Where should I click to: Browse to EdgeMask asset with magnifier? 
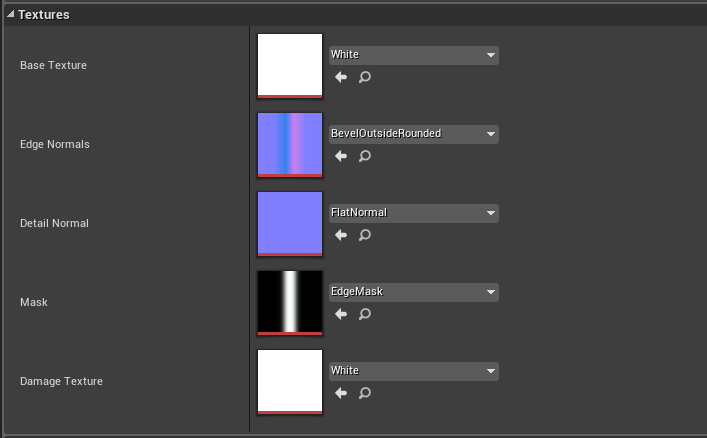tap(365, 314)
